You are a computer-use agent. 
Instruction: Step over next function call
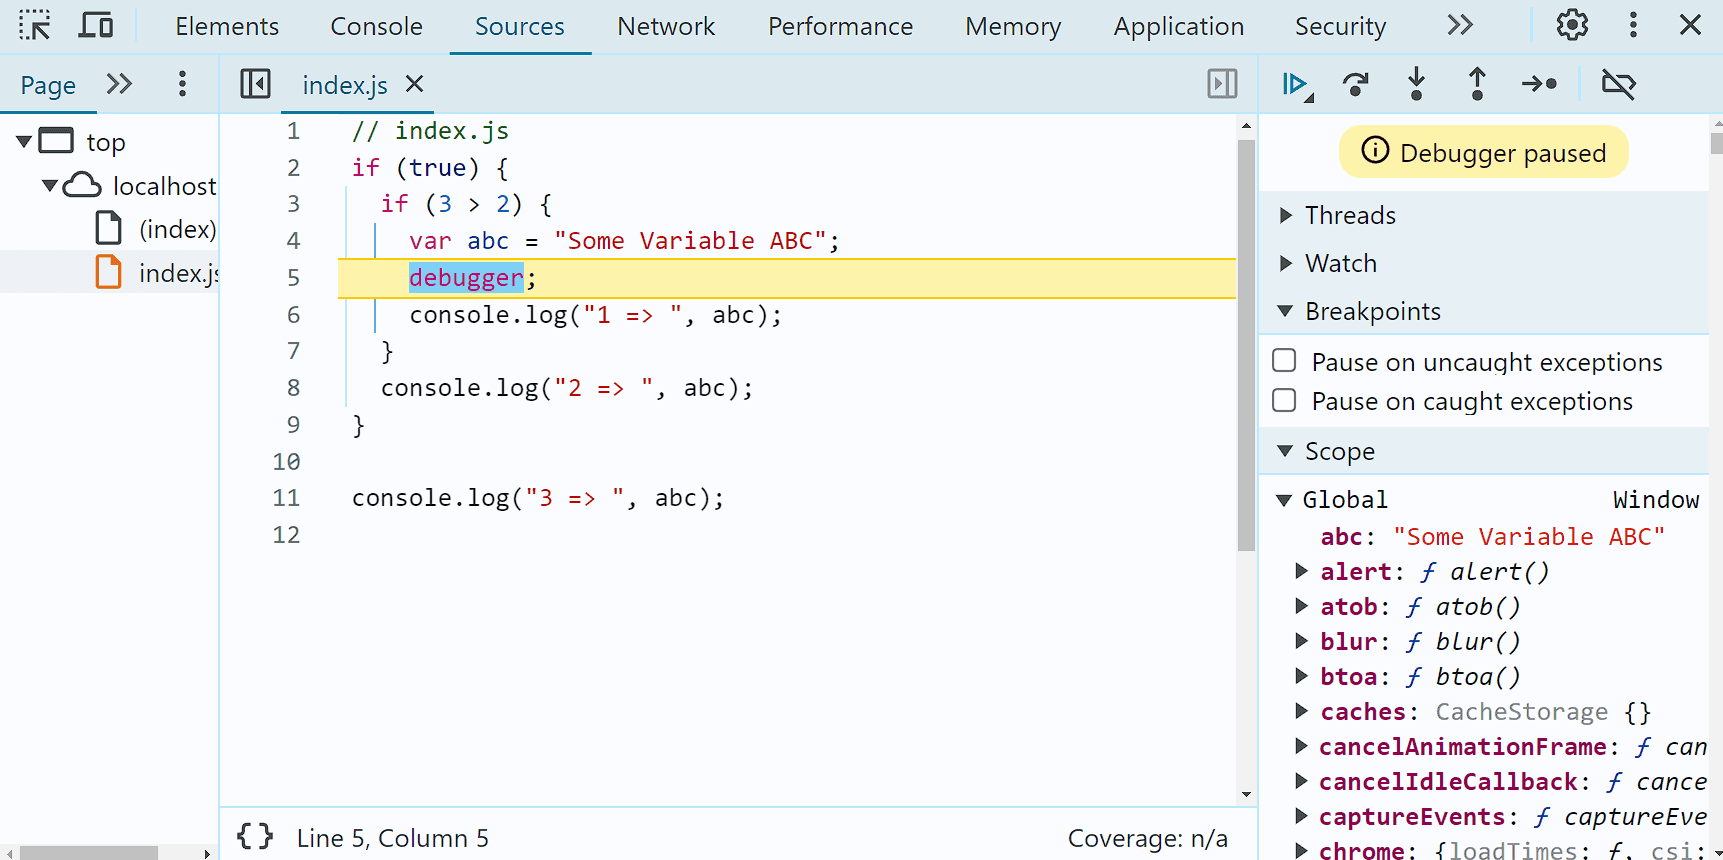(x=1356, y=85)
